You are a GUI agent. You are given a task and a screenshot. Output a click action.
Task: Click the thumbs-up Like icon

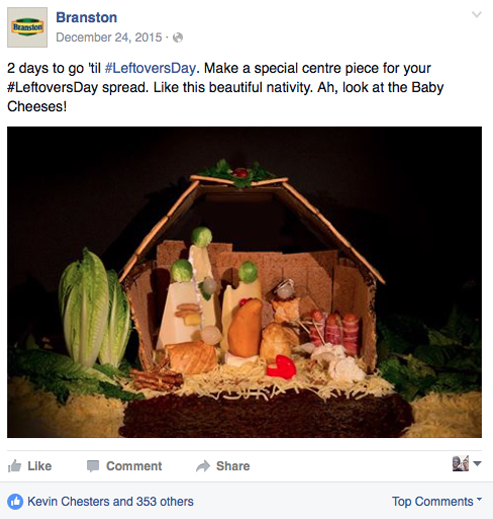click(x=15, y=466)
